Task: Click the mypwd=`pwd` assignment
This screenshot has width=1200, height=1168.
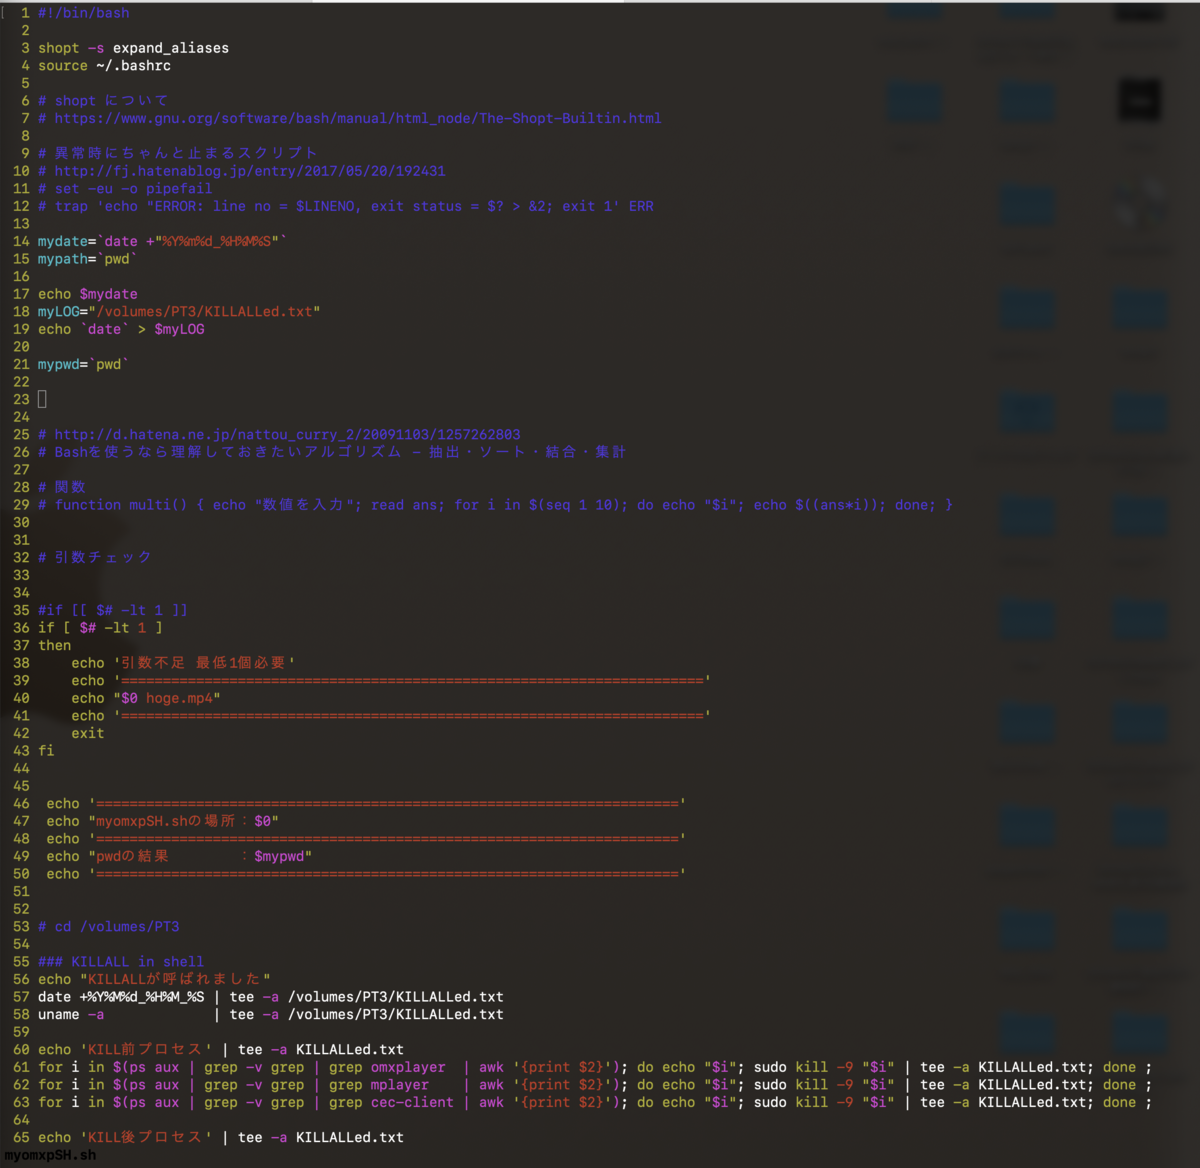Action: coord(83,364)
